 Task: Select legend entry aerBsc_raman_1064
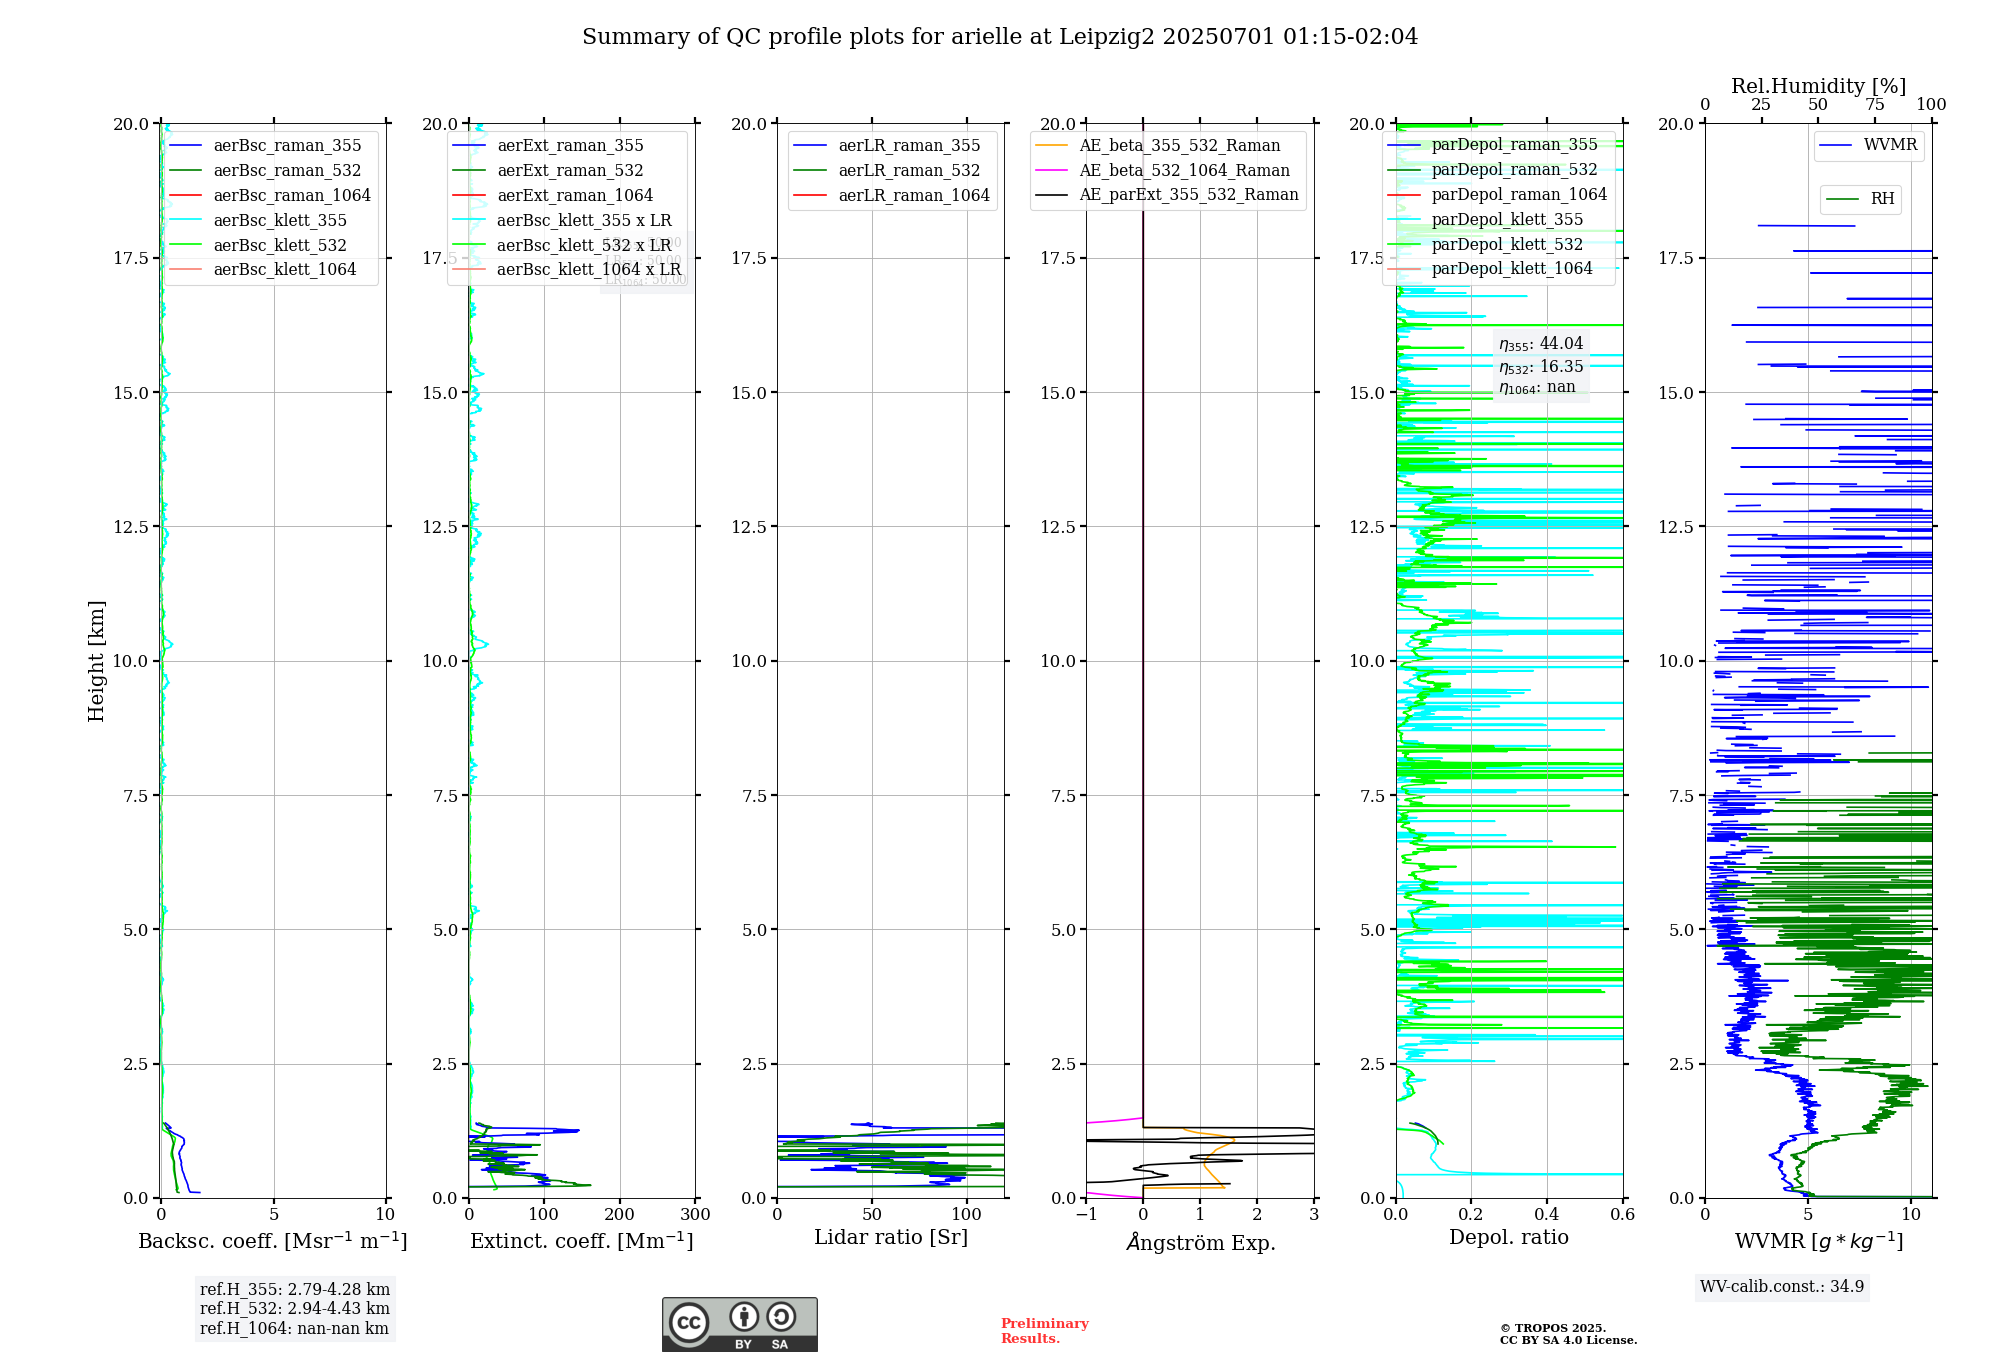(x=292, y=196)
